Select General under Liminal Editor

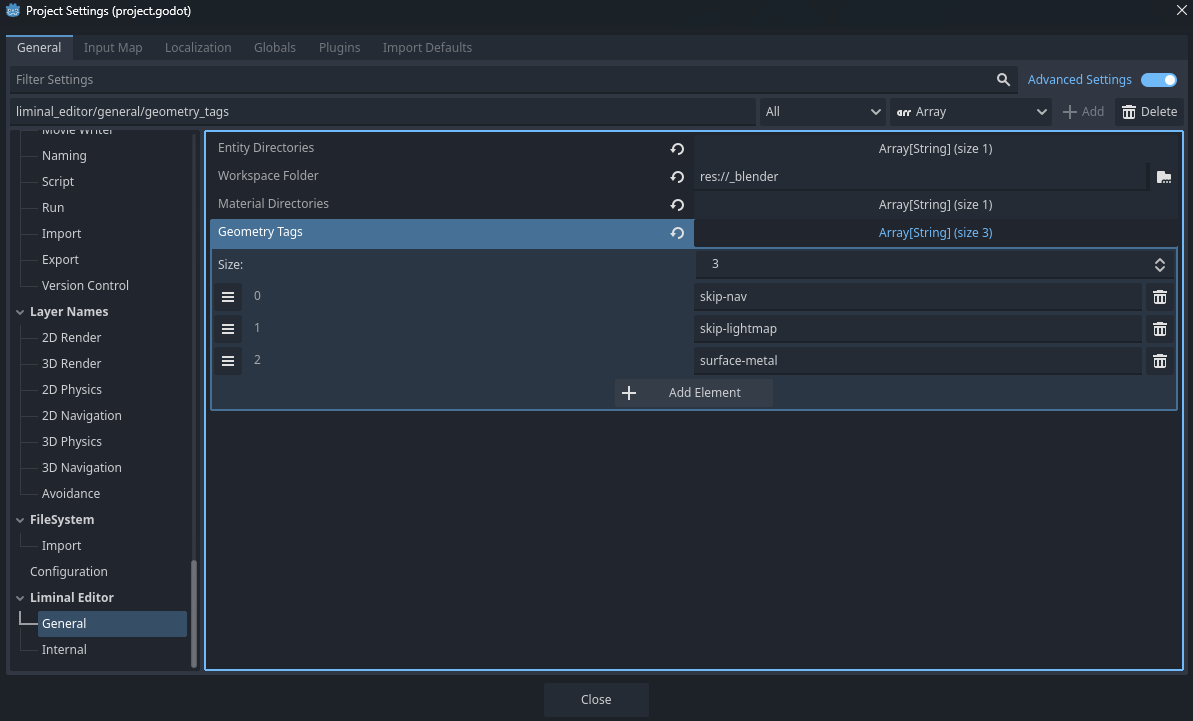coord(112,624)
